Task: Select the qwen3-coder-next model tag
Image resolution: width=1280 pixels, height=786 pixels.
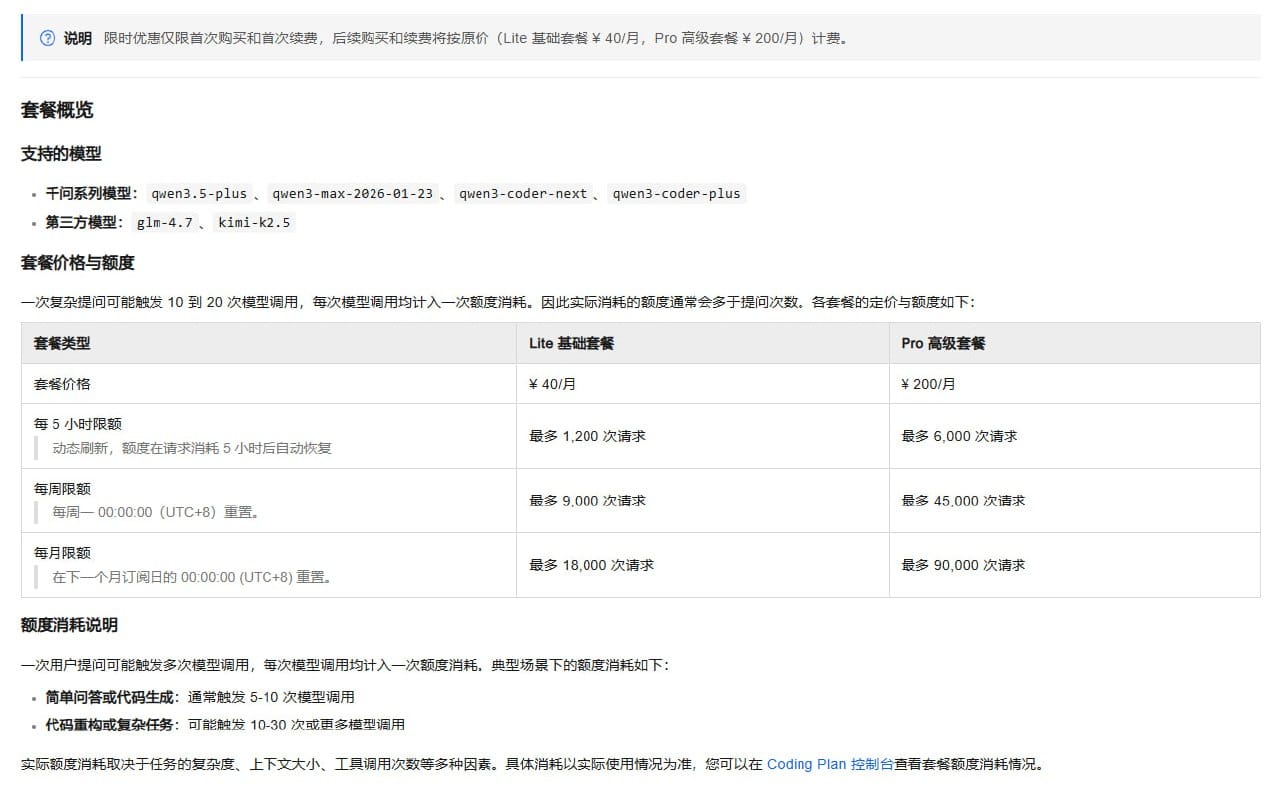Action: pyautogui.click(x=523, y=194)
